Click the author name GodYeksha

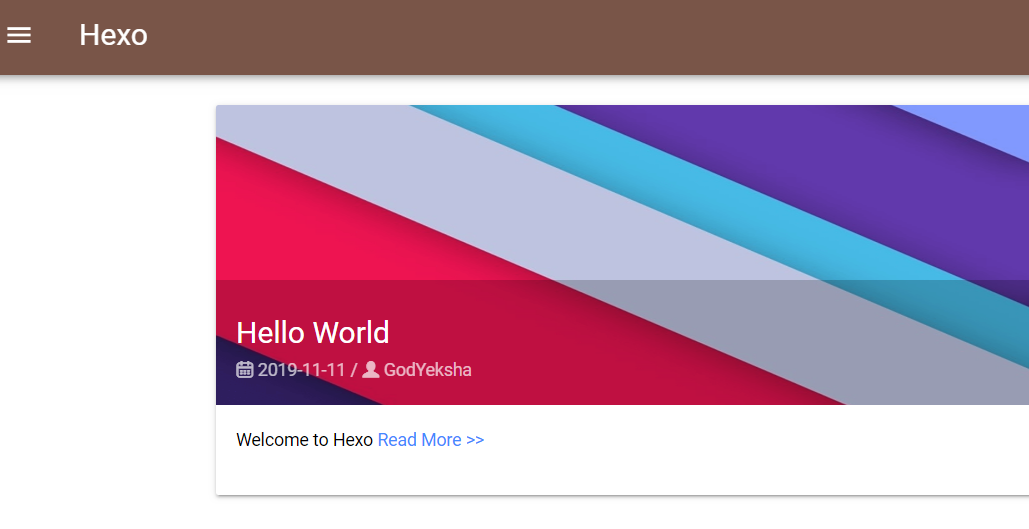tap(427, 370)
